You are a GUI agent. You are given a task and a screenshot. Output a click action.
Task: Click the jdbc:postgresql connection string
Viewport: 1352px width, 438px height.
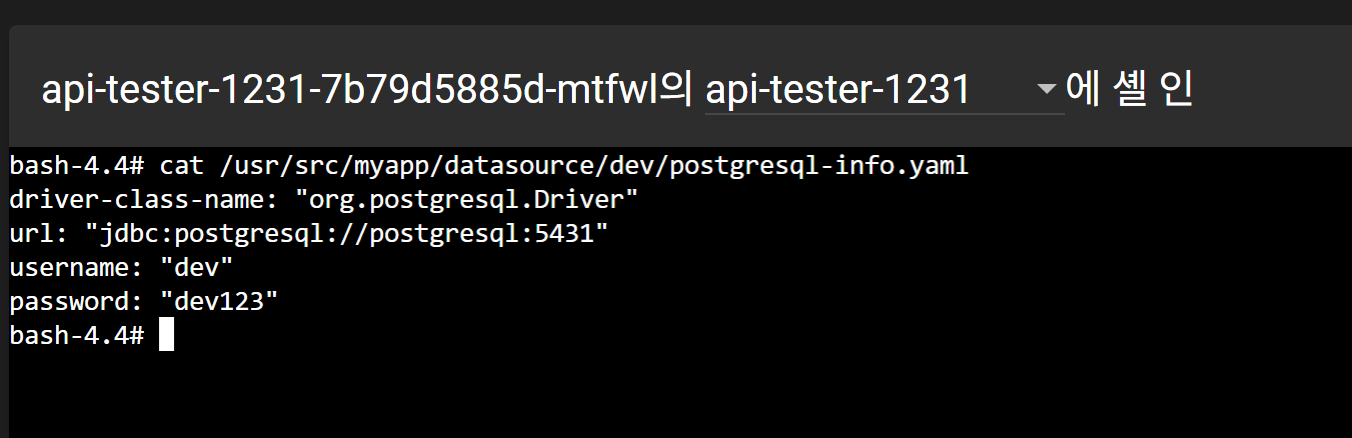point(347,233)
